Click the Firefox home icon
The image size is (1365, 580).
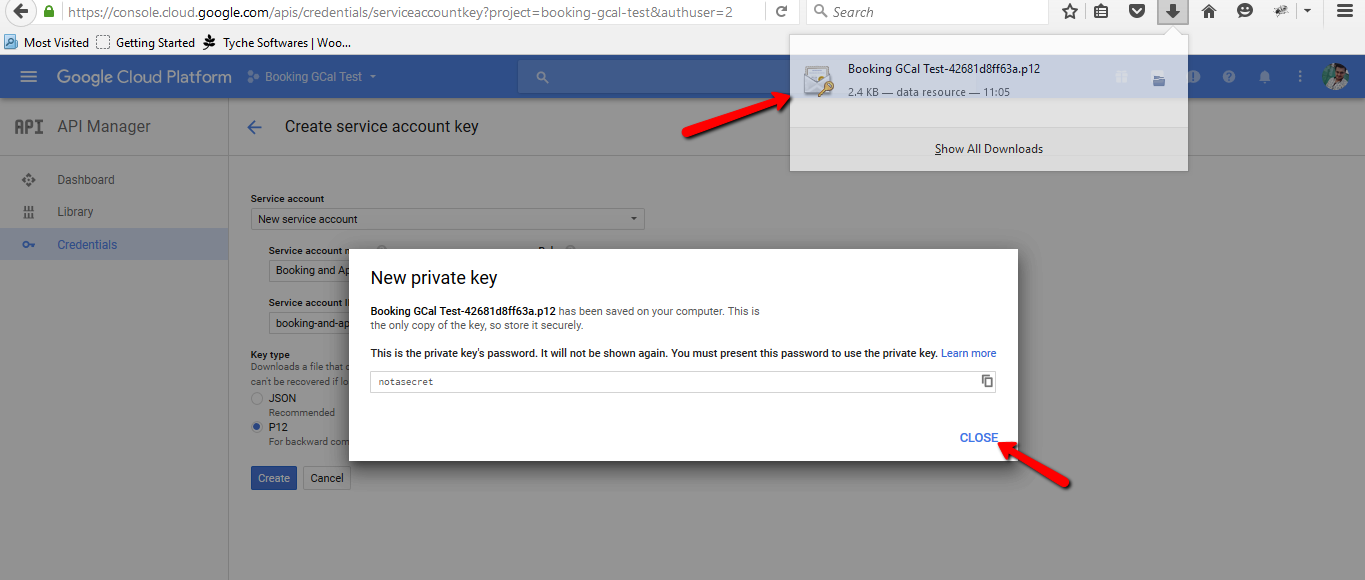click(x=1208, y=12)
